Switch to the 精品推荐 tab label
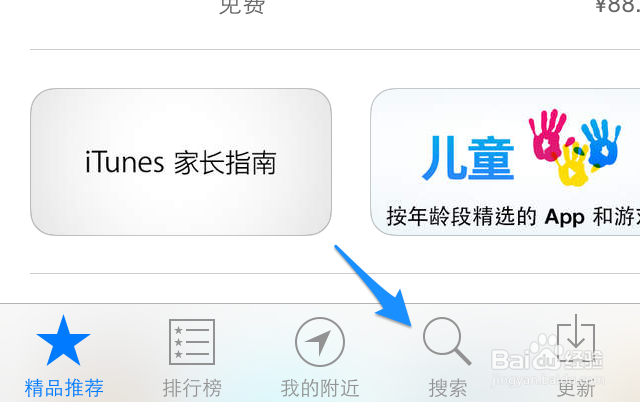The width and height of the screenshot is (640, 402). [64, 388]
